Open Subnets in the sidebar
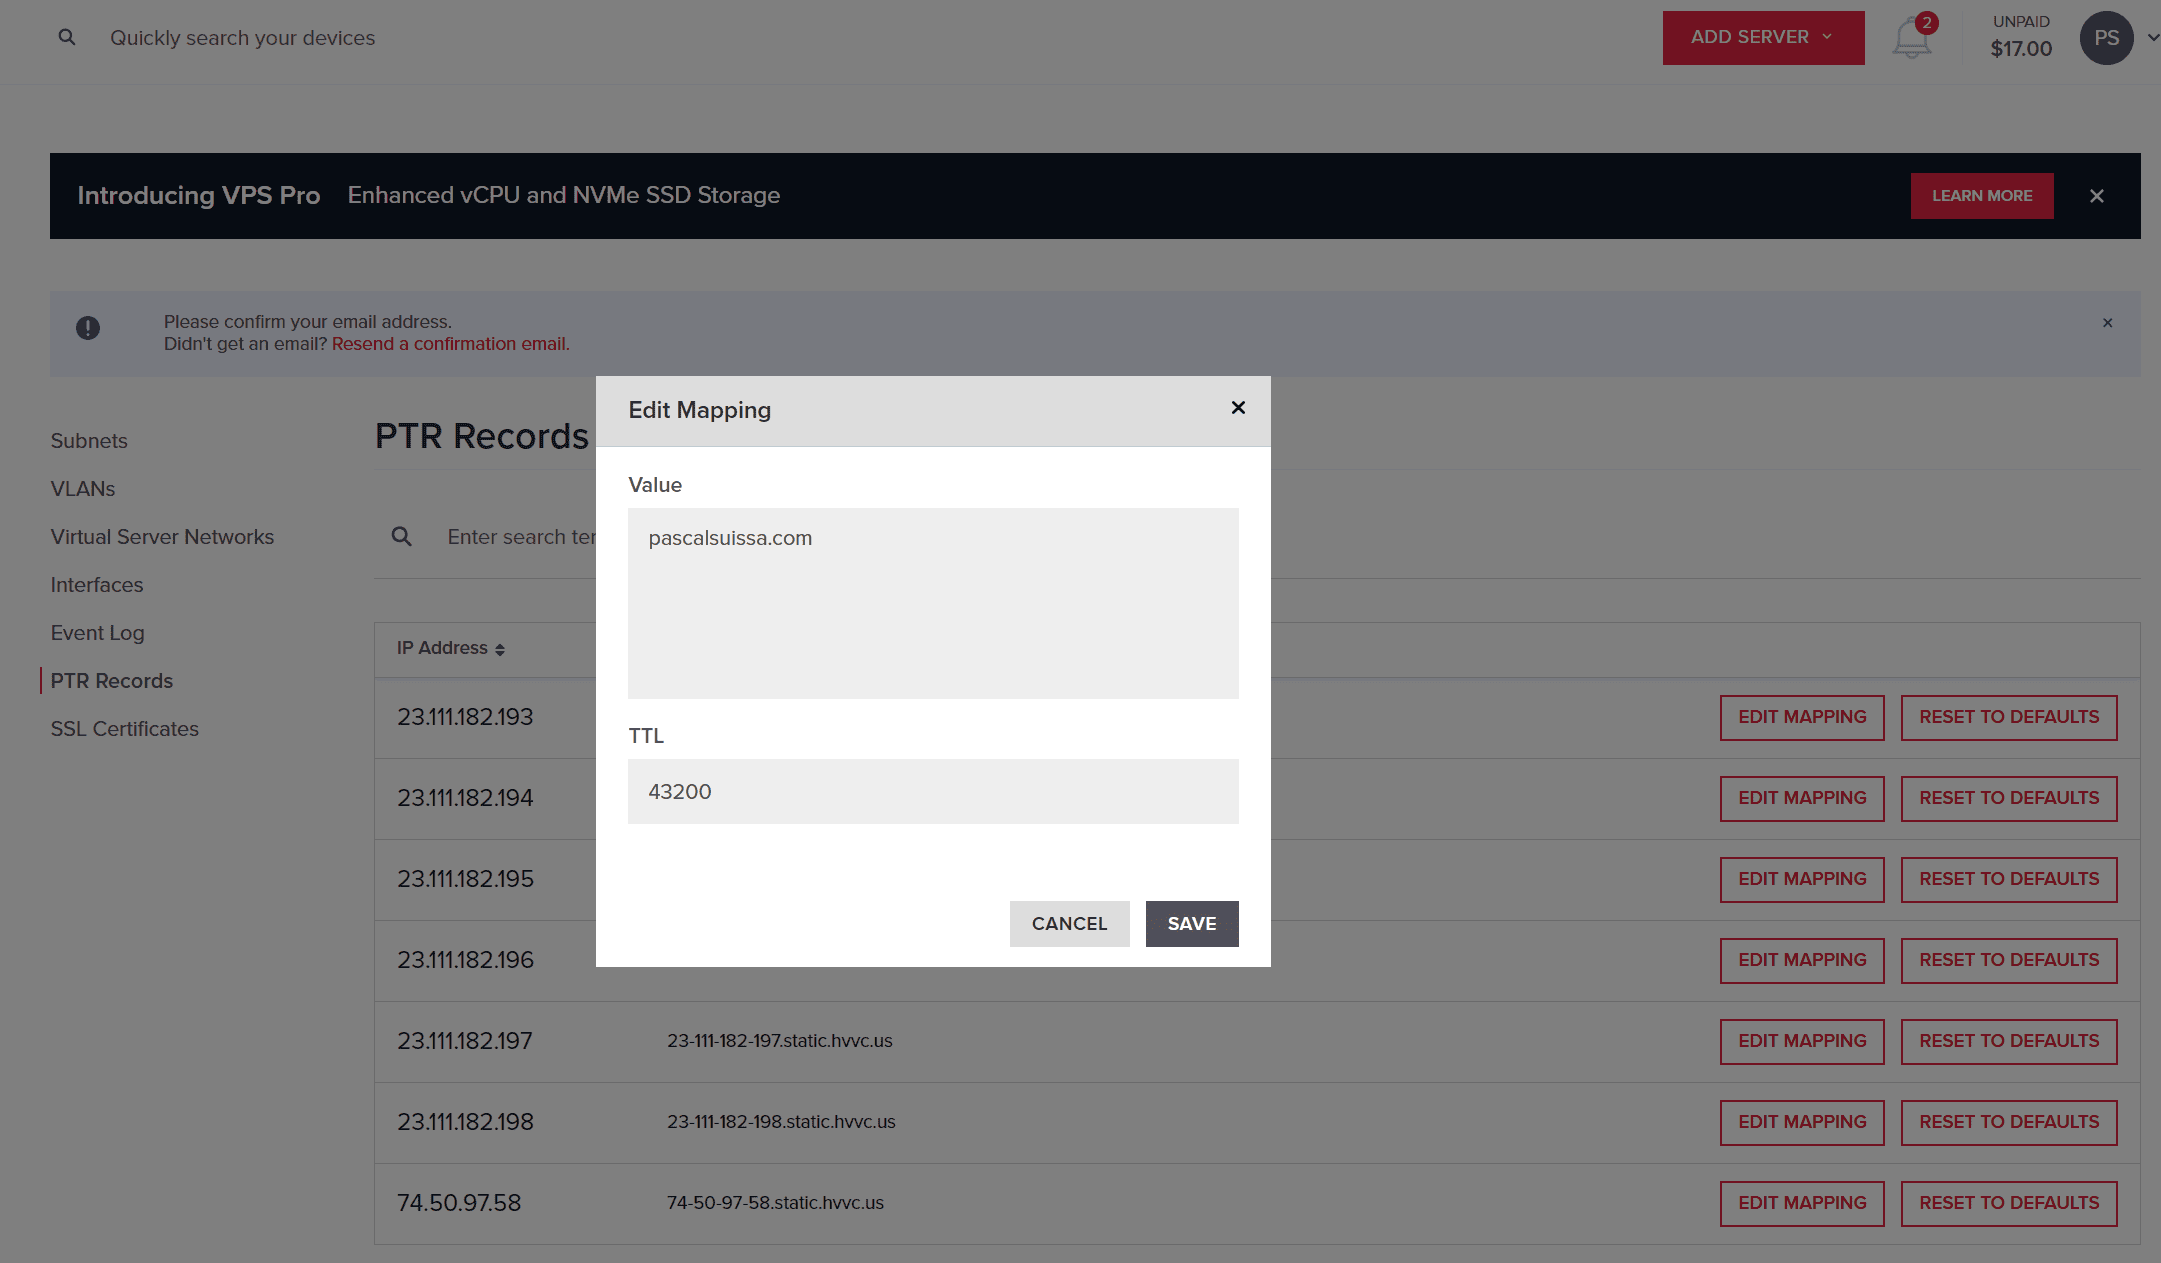The image size is (2161, 1263). click(89, 441)
